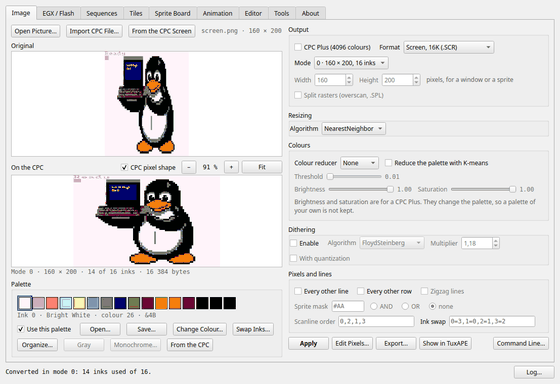
Task: Click Swap Inks button
Action: (x=253, y=329)
